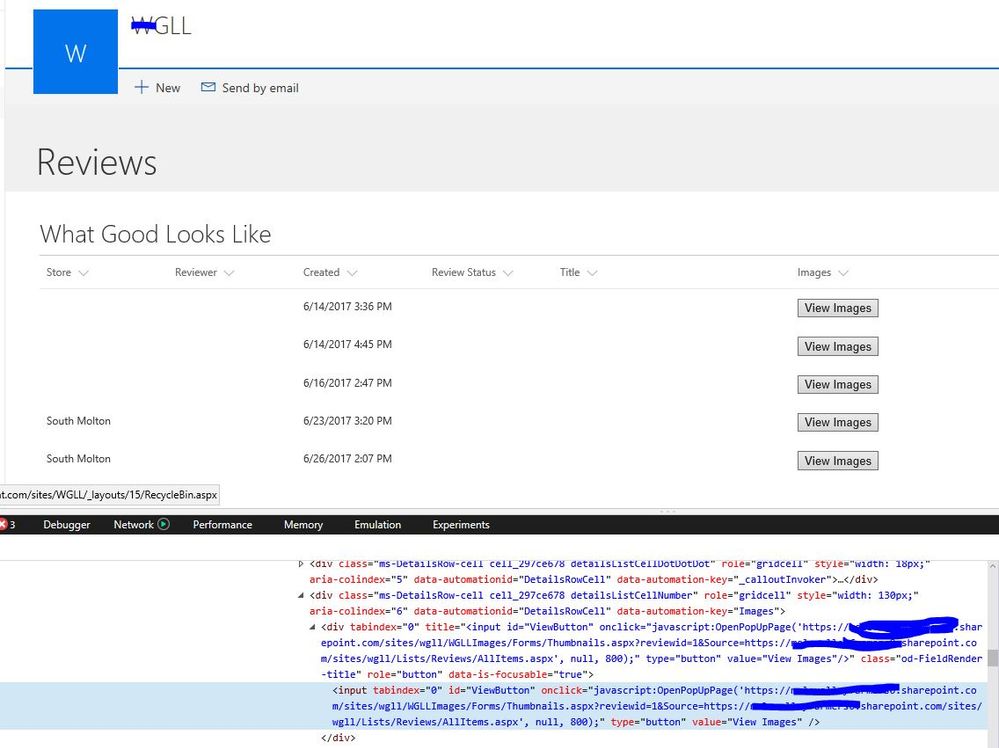999x748 pixels.
Task: Click the DOM explorer vertical scrollbar thumb
Action: click(x=993, y=658)
